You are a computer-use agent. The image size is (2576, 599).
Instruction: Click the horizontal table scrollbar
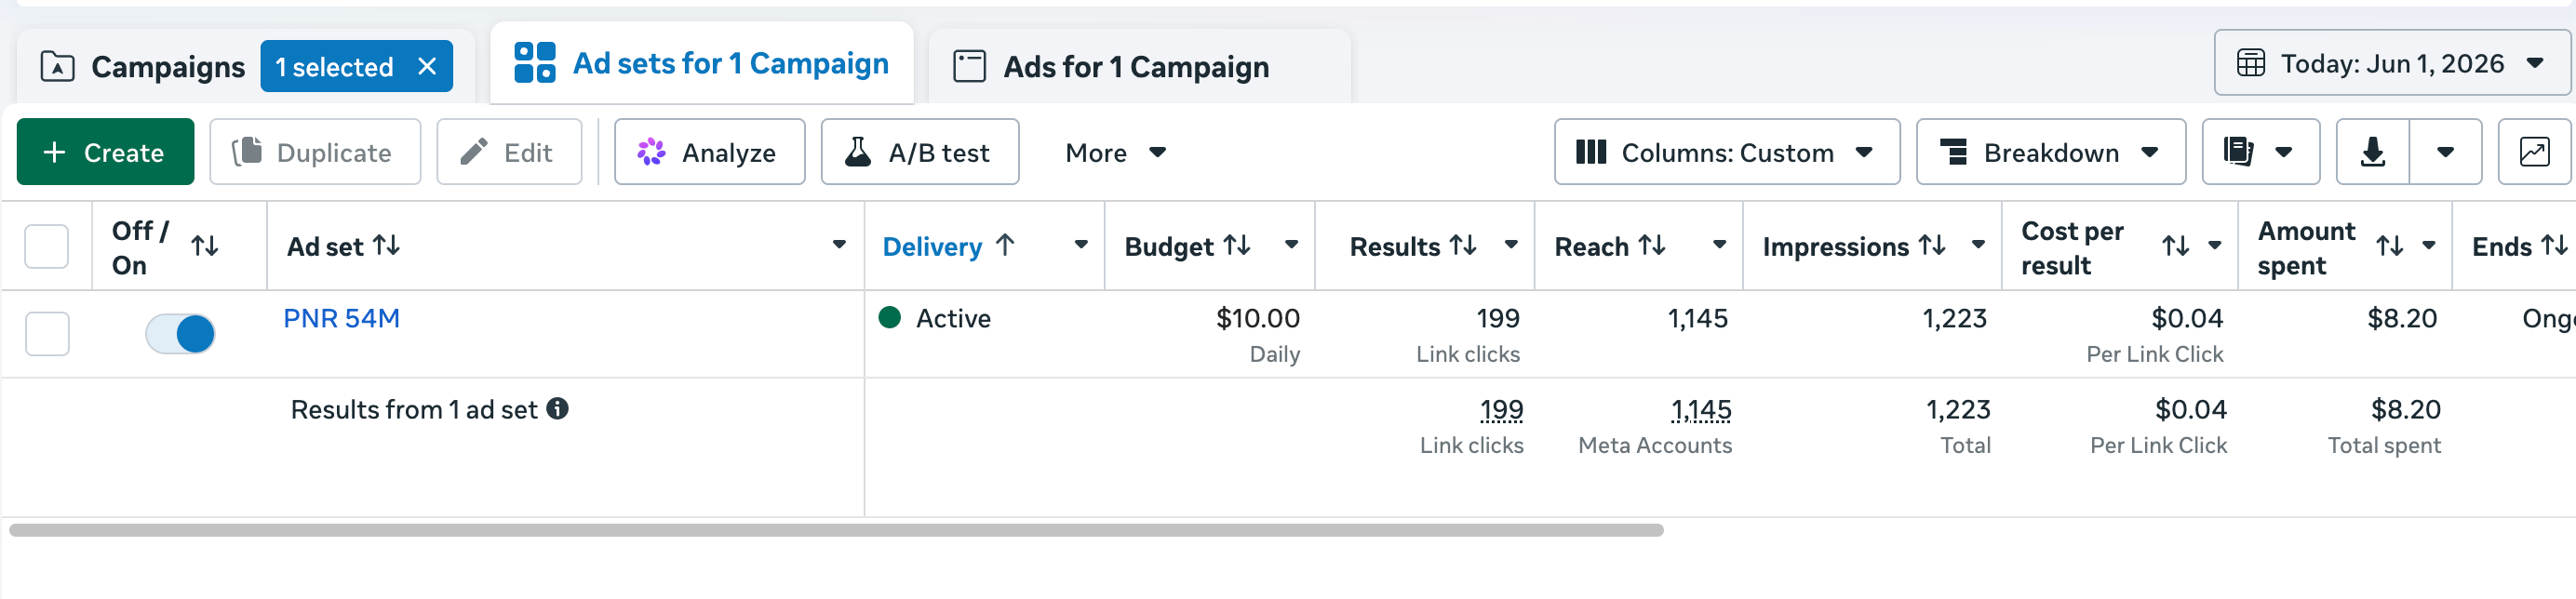(x=836, y=530)
